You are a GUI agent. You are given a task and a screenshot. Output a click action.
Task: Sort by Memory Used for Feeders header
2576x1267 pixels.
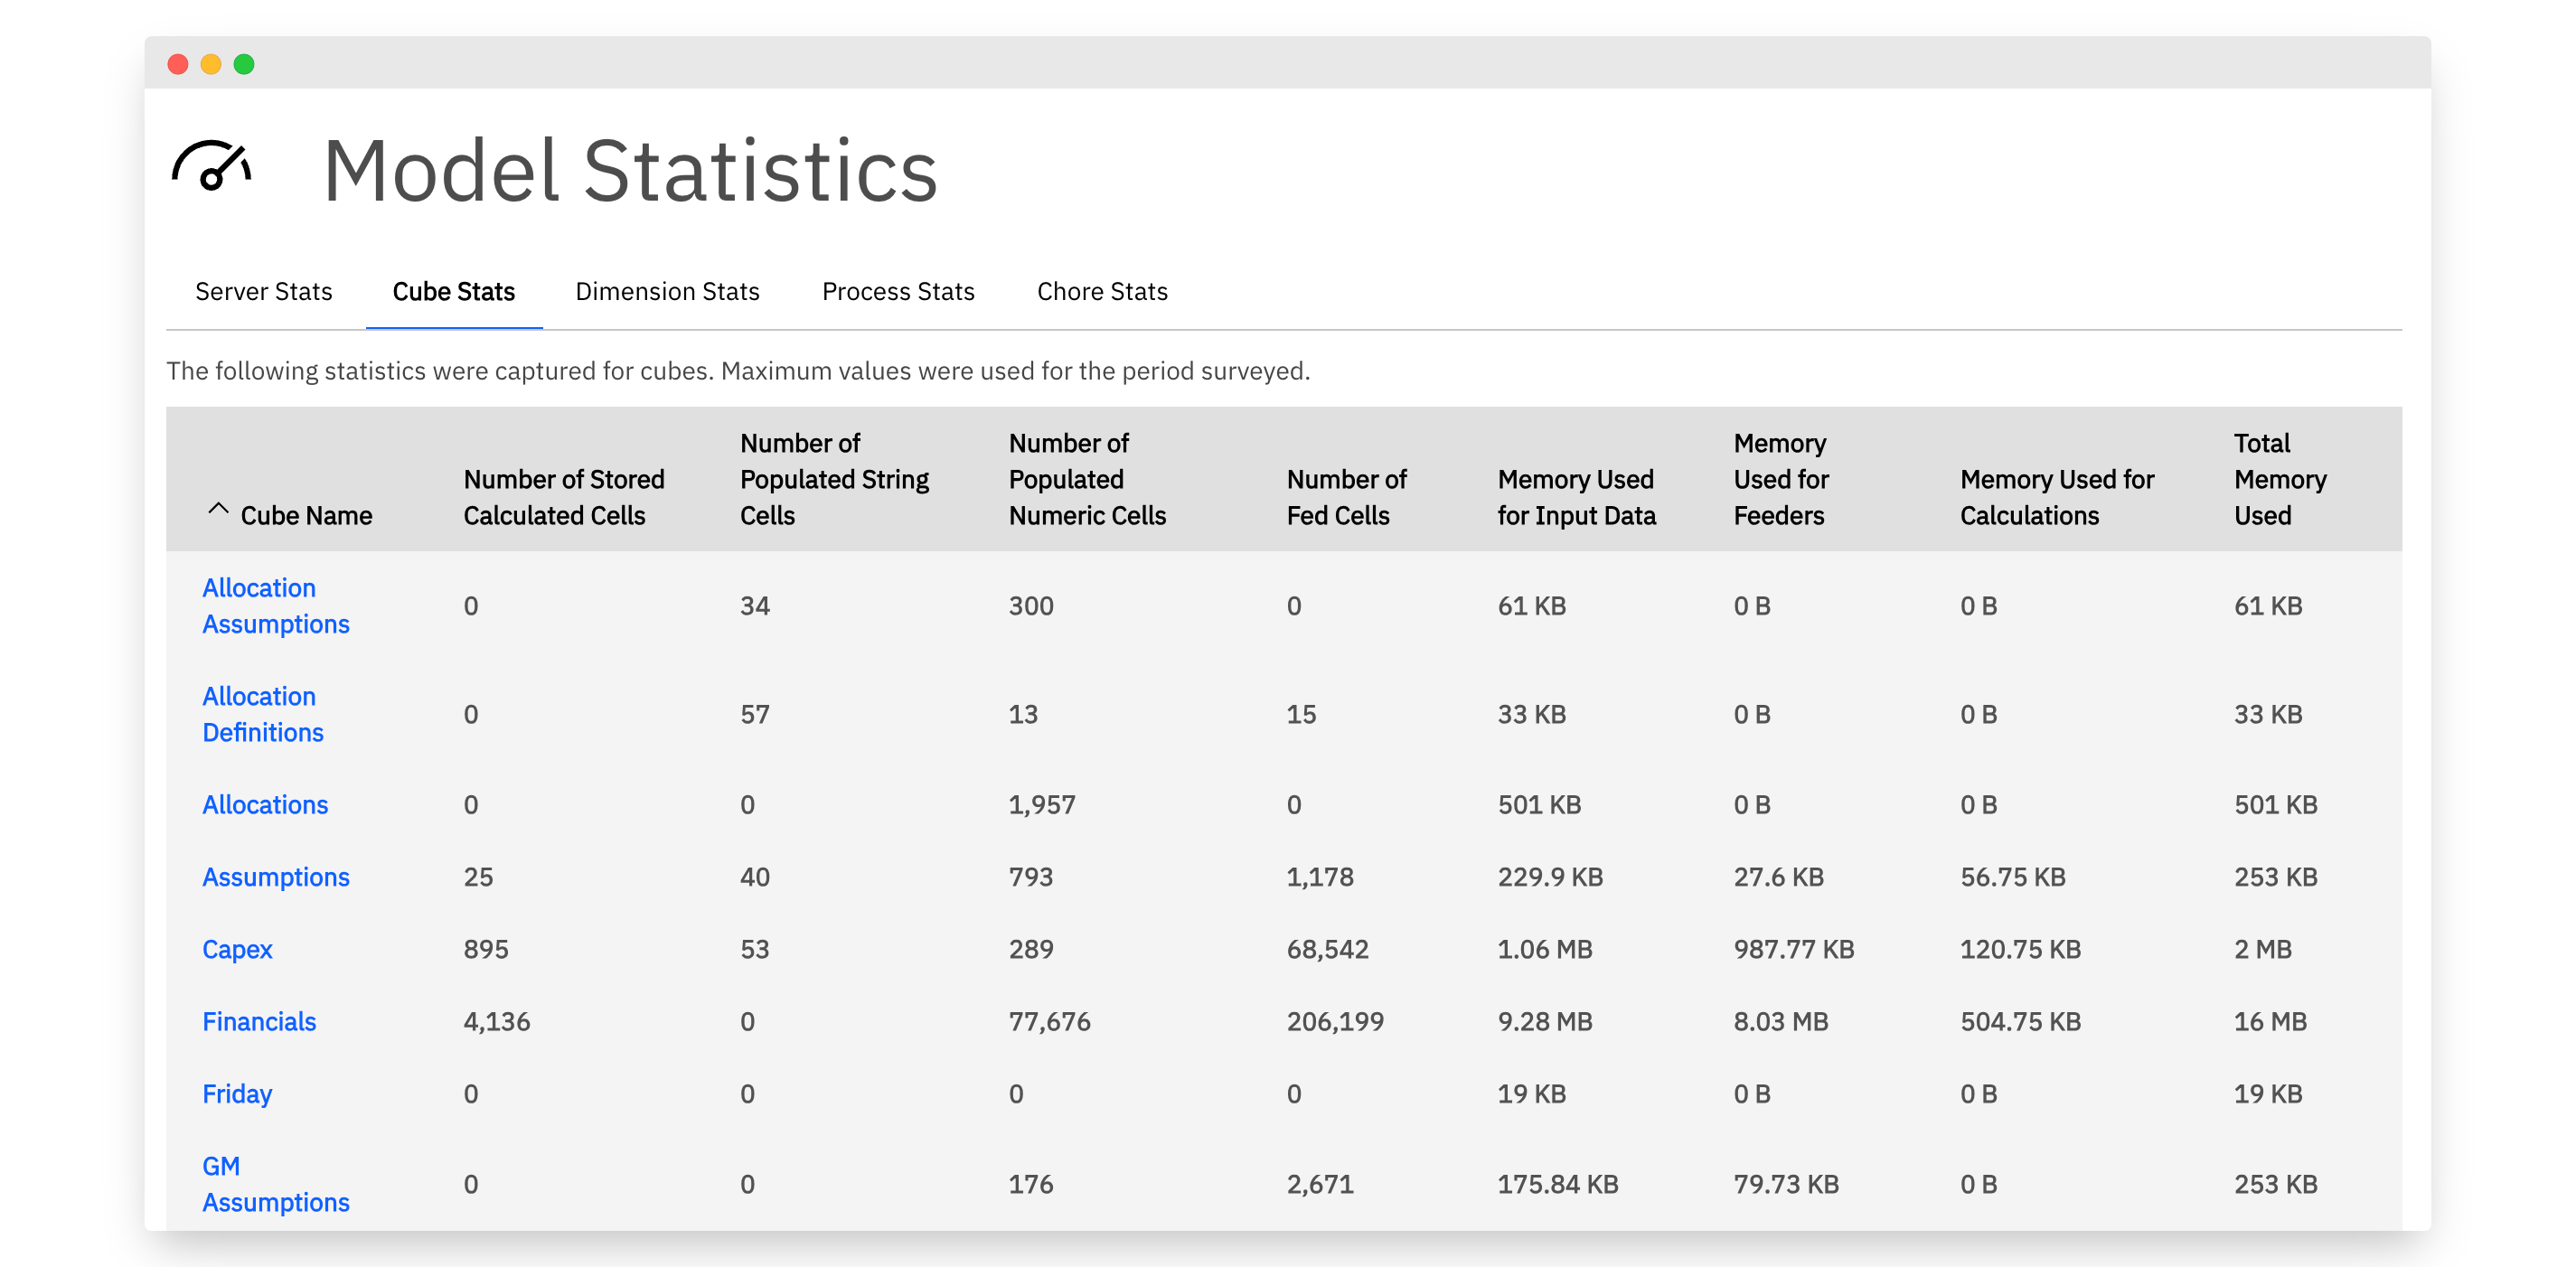coord(1781,479)
